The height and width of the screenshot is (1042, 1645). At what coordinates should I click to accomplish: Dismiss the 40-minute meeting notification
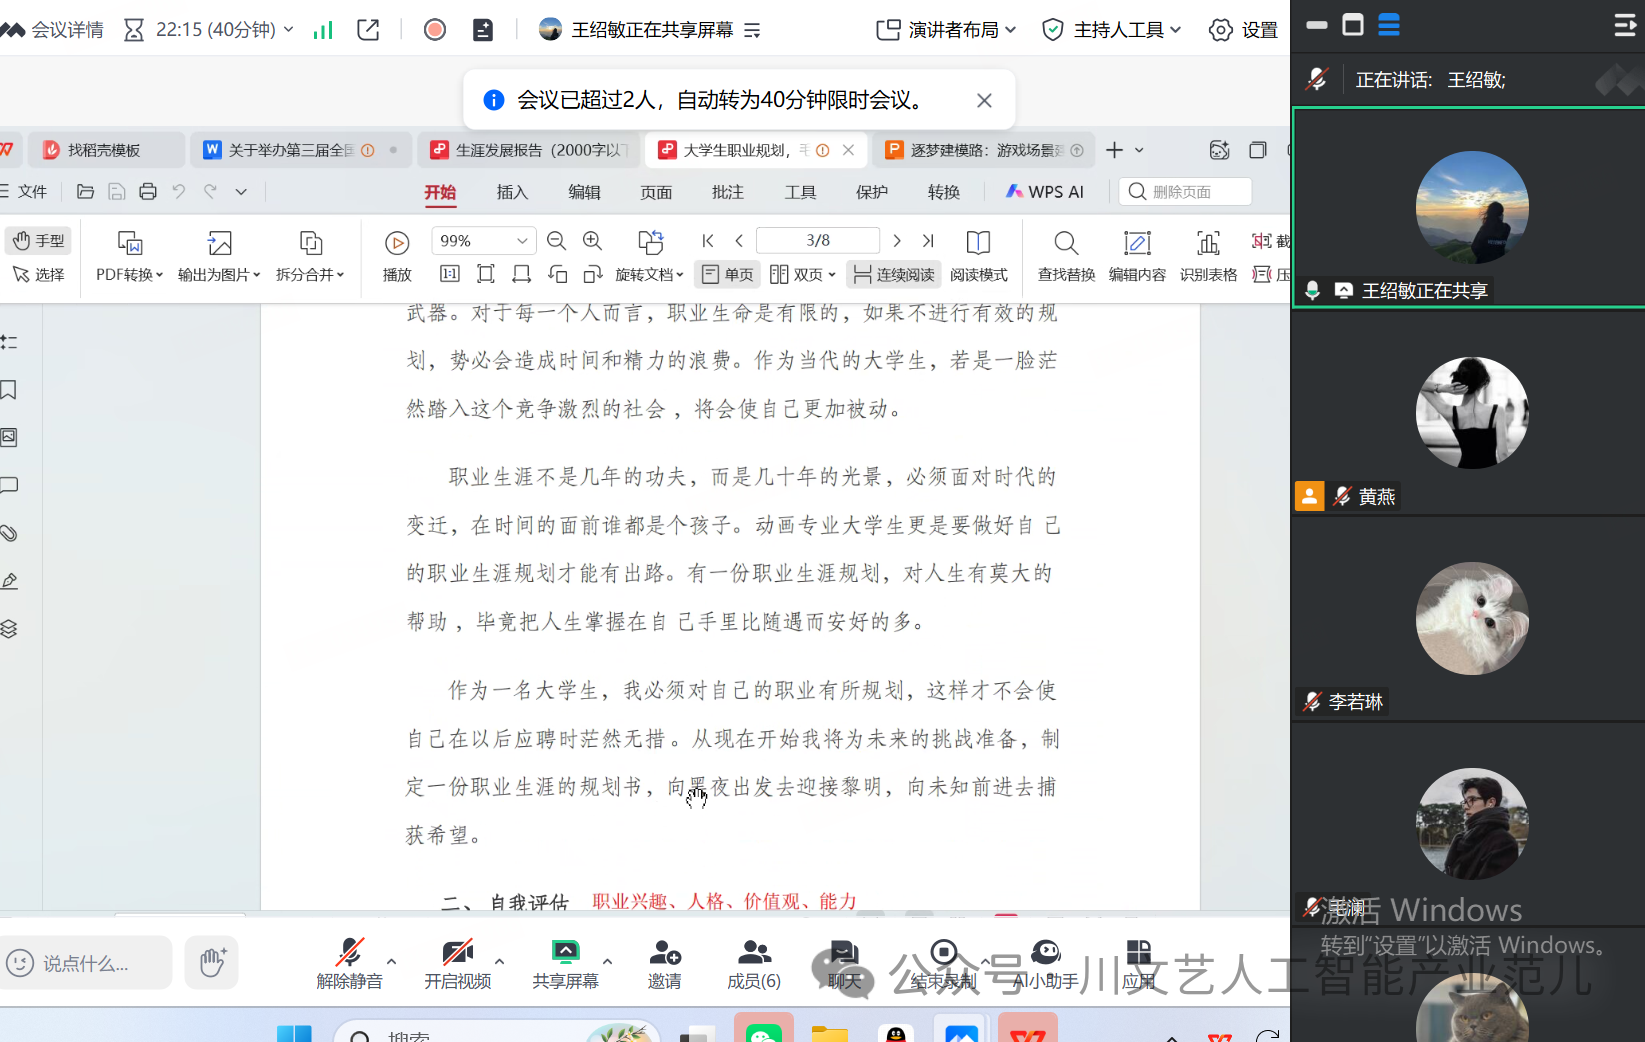984,100
